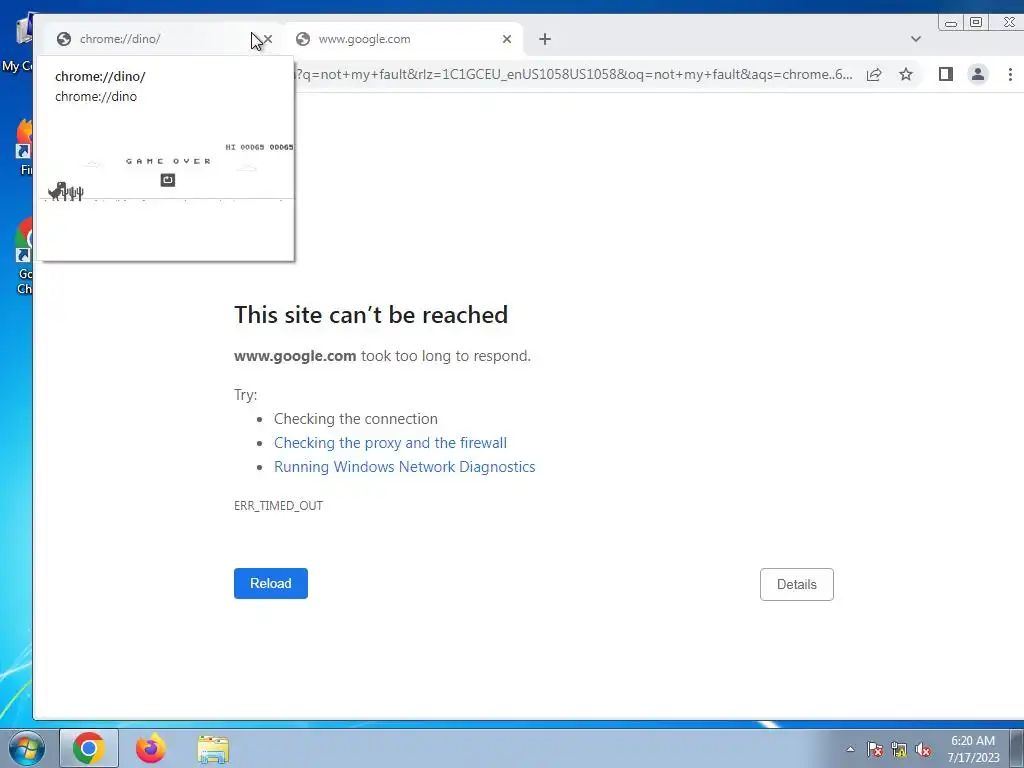The image size is (1024, 768).
Task: Click the dino game restart icon in preview
Action: pyautogui.click(x=168, y=180)
